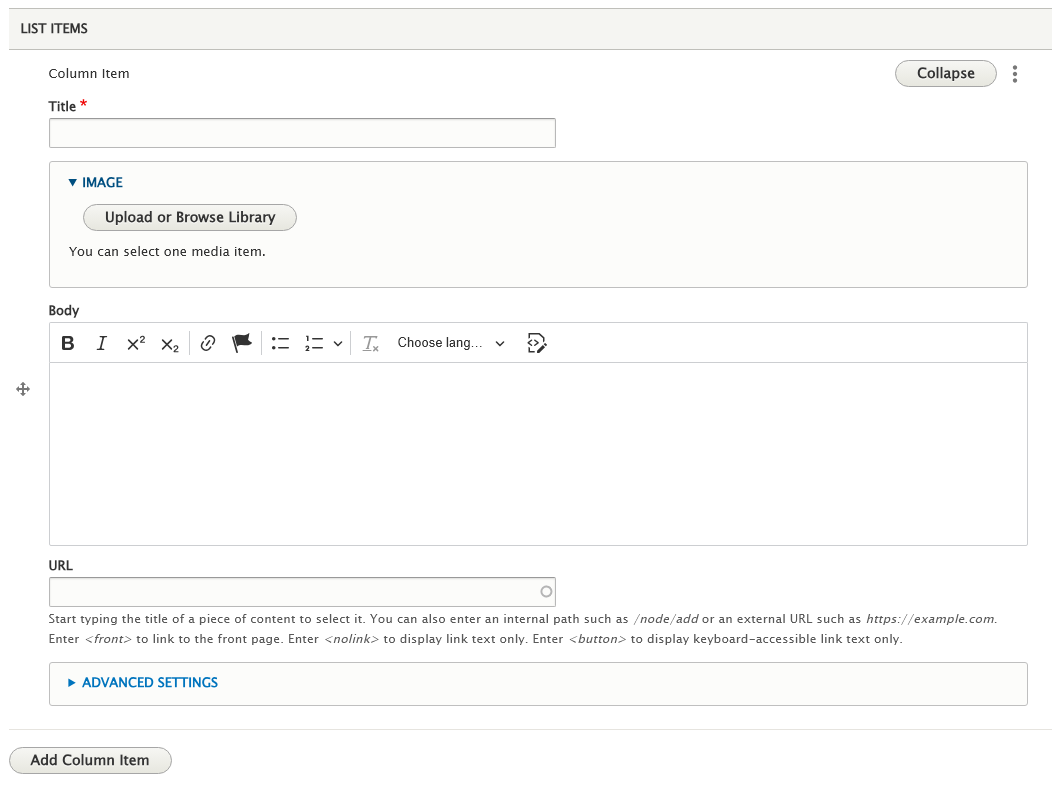
Task: Click inside the required Title field
Action: pyautogui.click(x=302, y=132)
